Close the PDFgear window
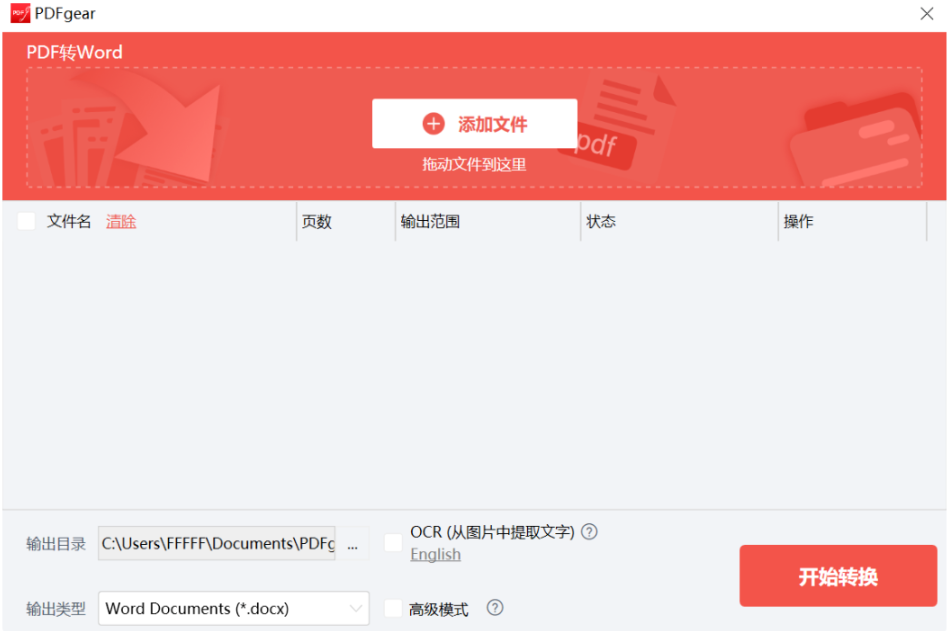 [927, 13]
